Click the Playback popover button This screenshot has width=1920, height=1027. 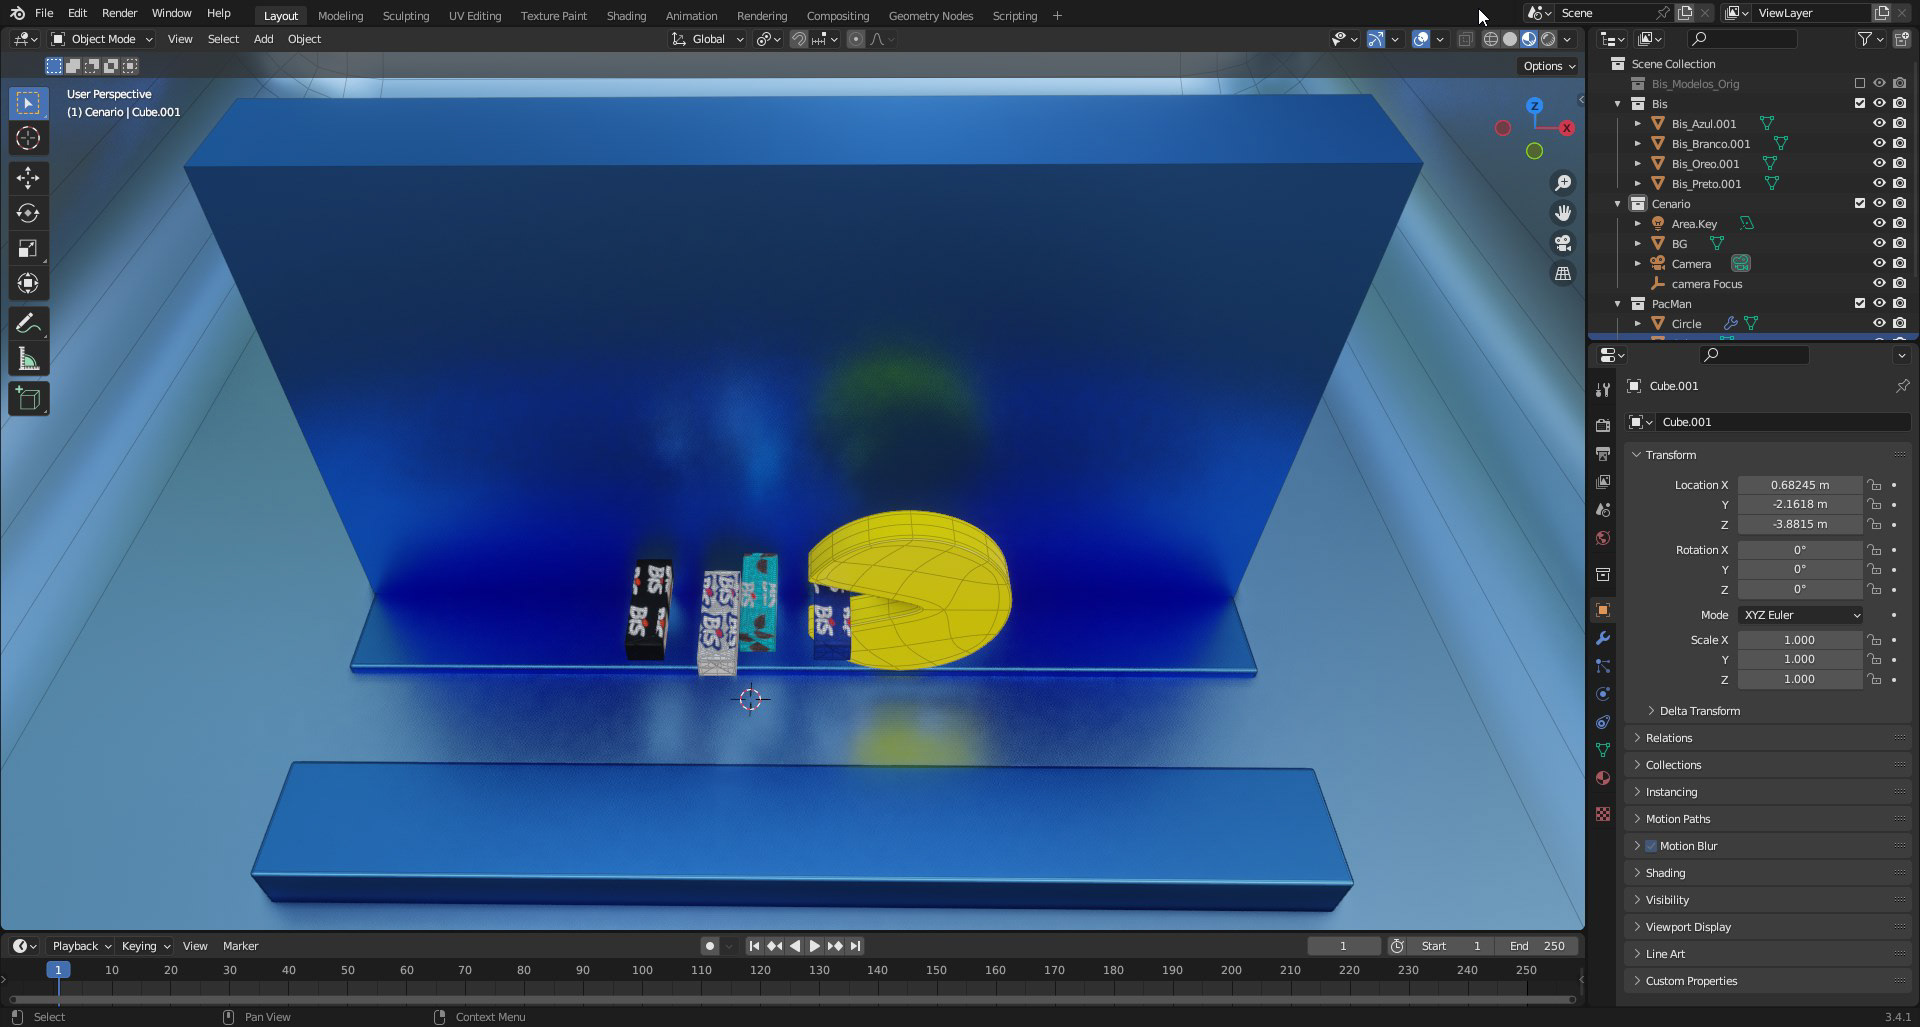(81, 946)
